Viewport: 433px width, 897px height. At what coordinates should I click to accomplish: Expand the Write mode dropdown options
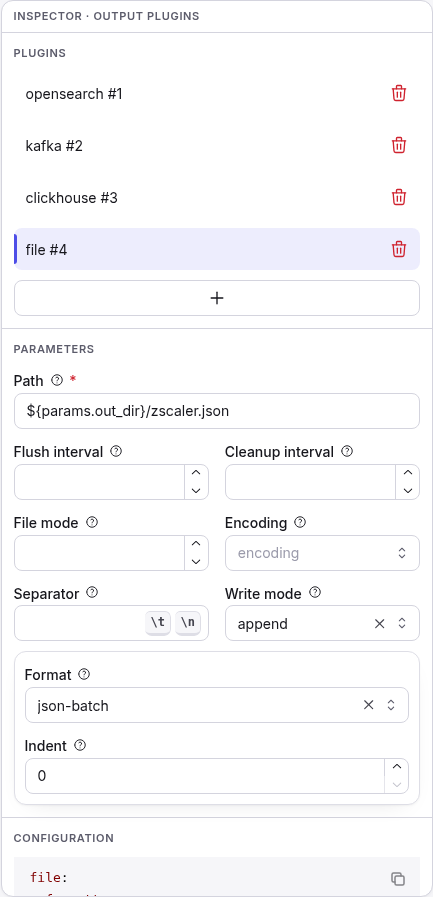(x=402, y=624)
